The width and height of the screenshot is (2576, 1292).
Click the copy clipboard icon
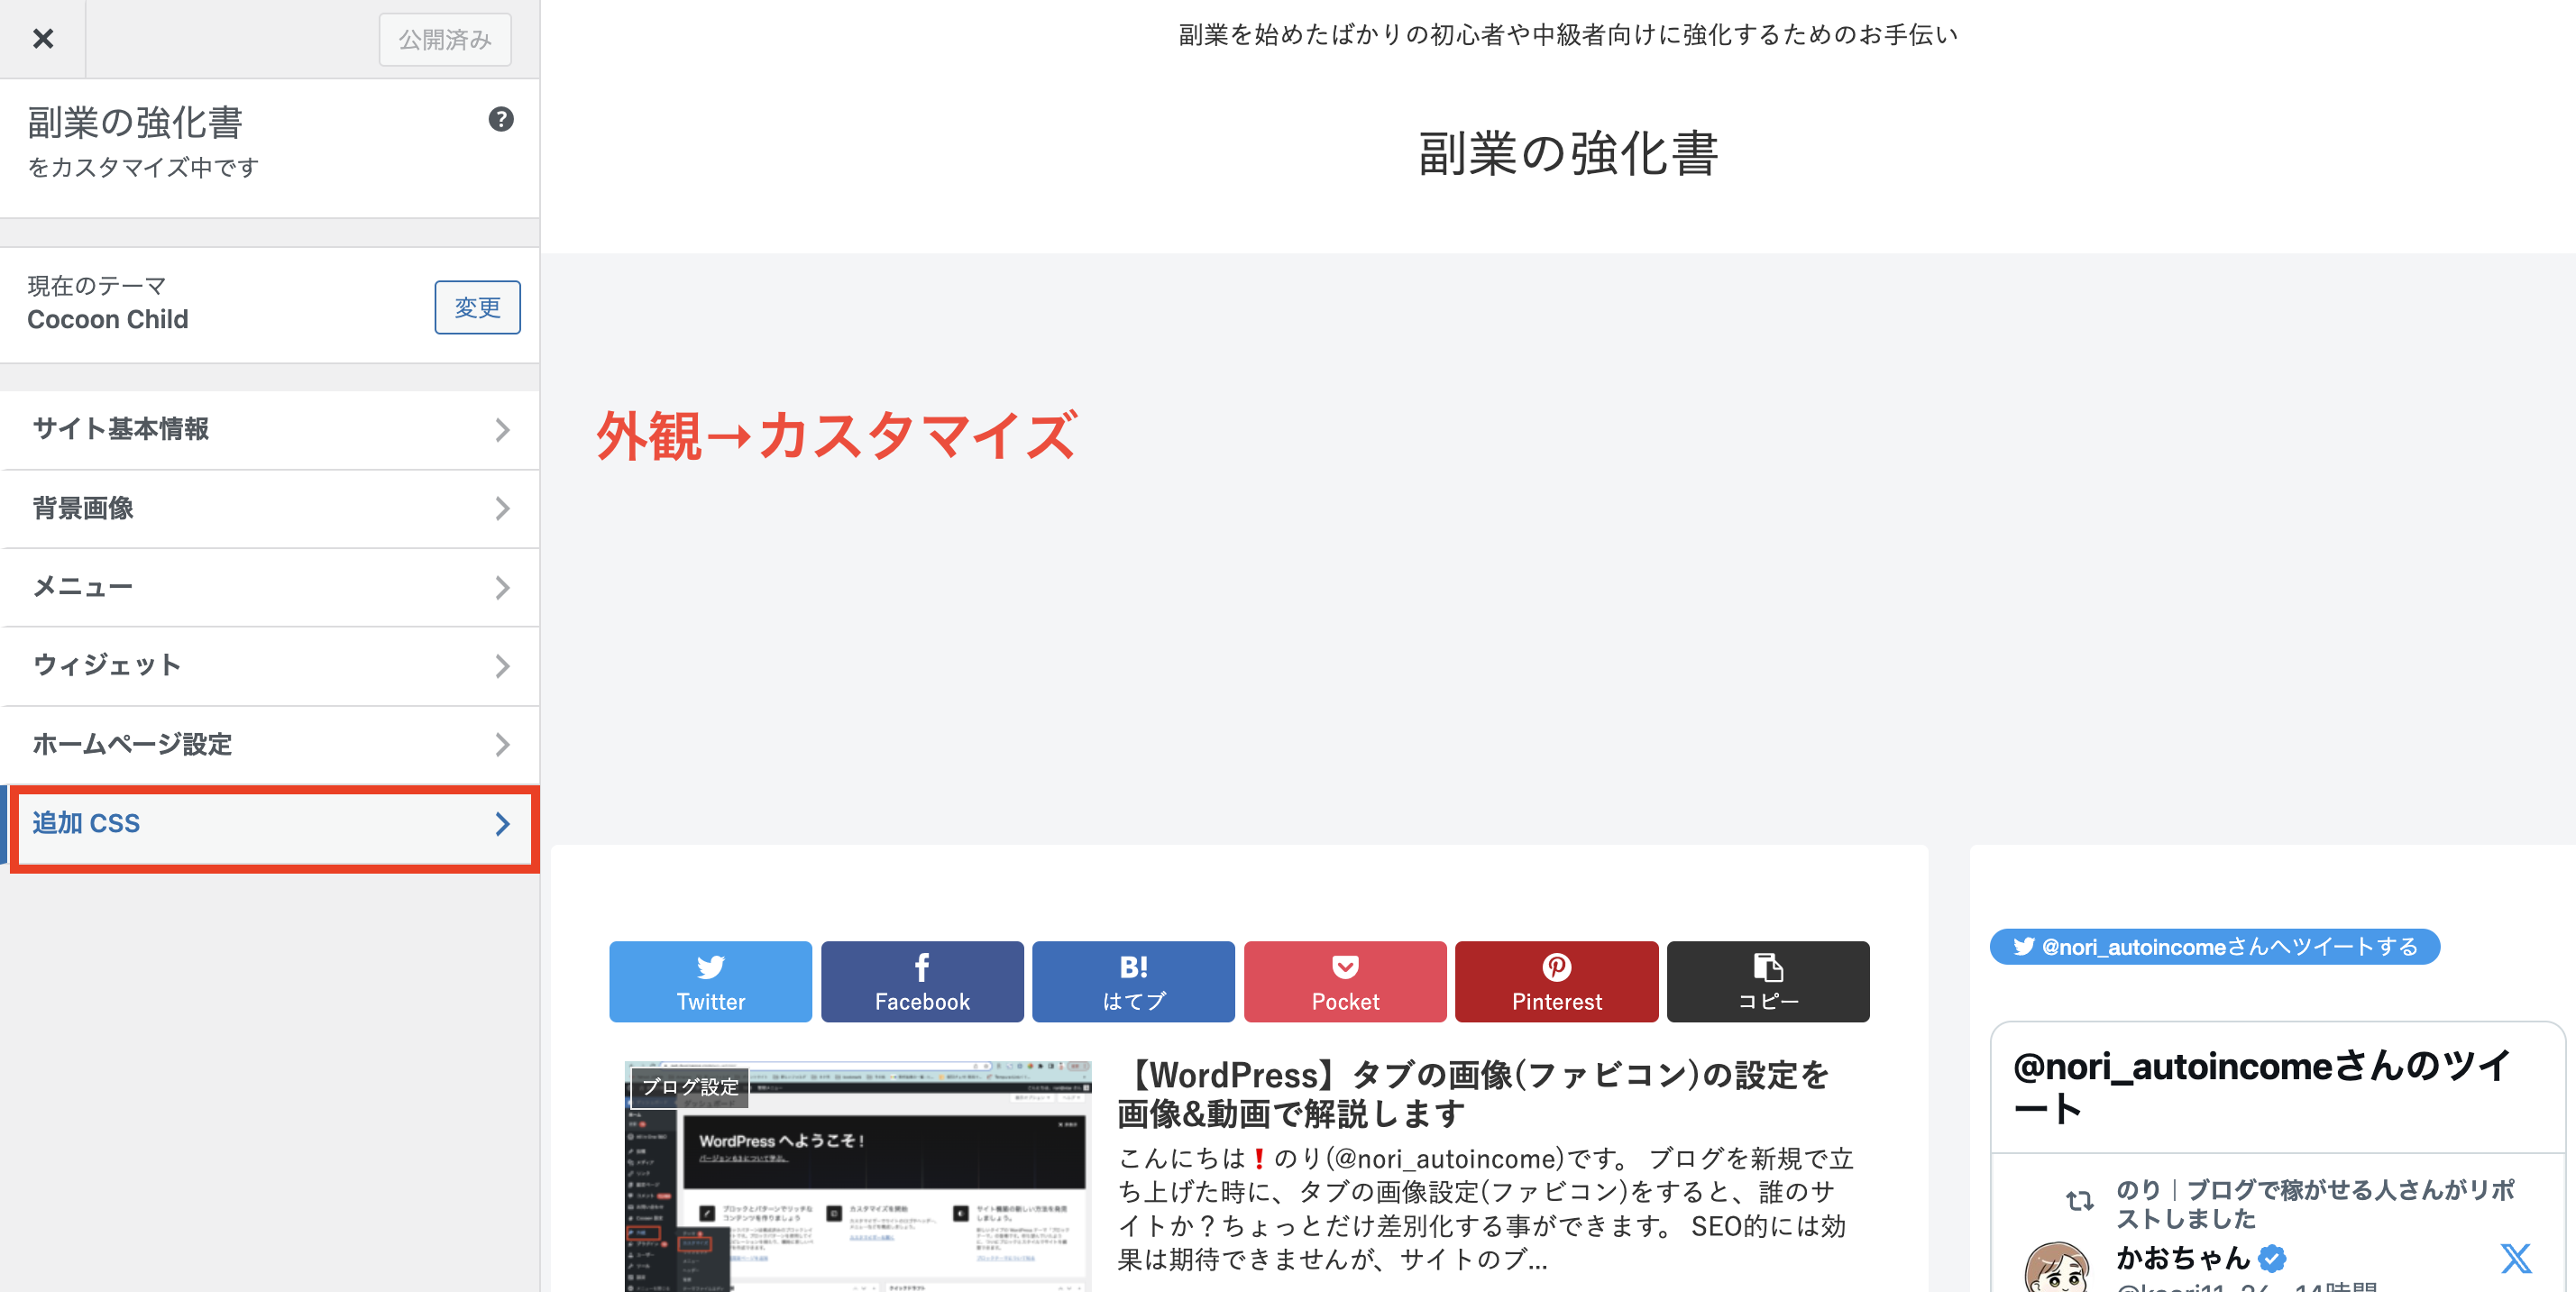pyautogui.click(x=1768, y=967)
